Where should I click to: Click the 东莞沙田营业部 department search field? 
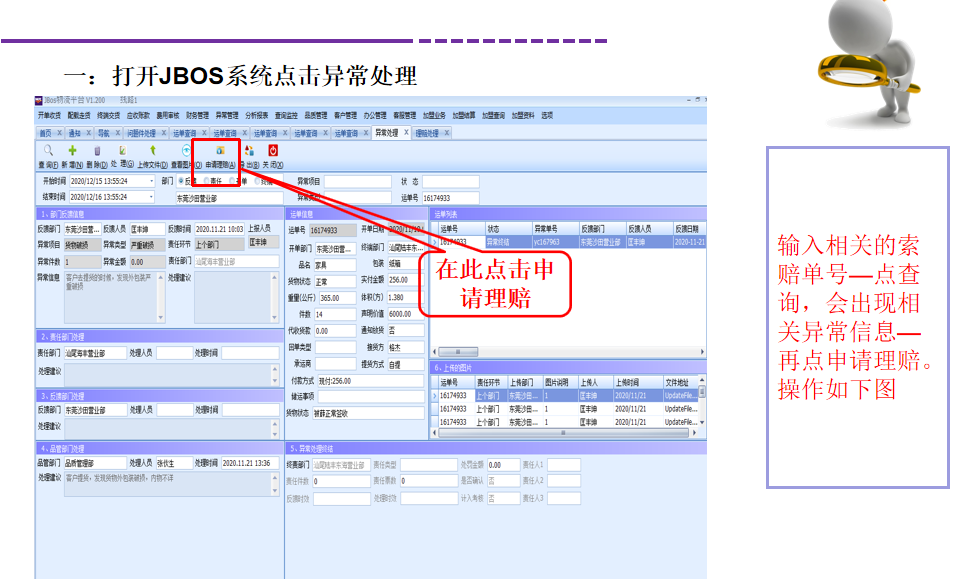[229, 198]
